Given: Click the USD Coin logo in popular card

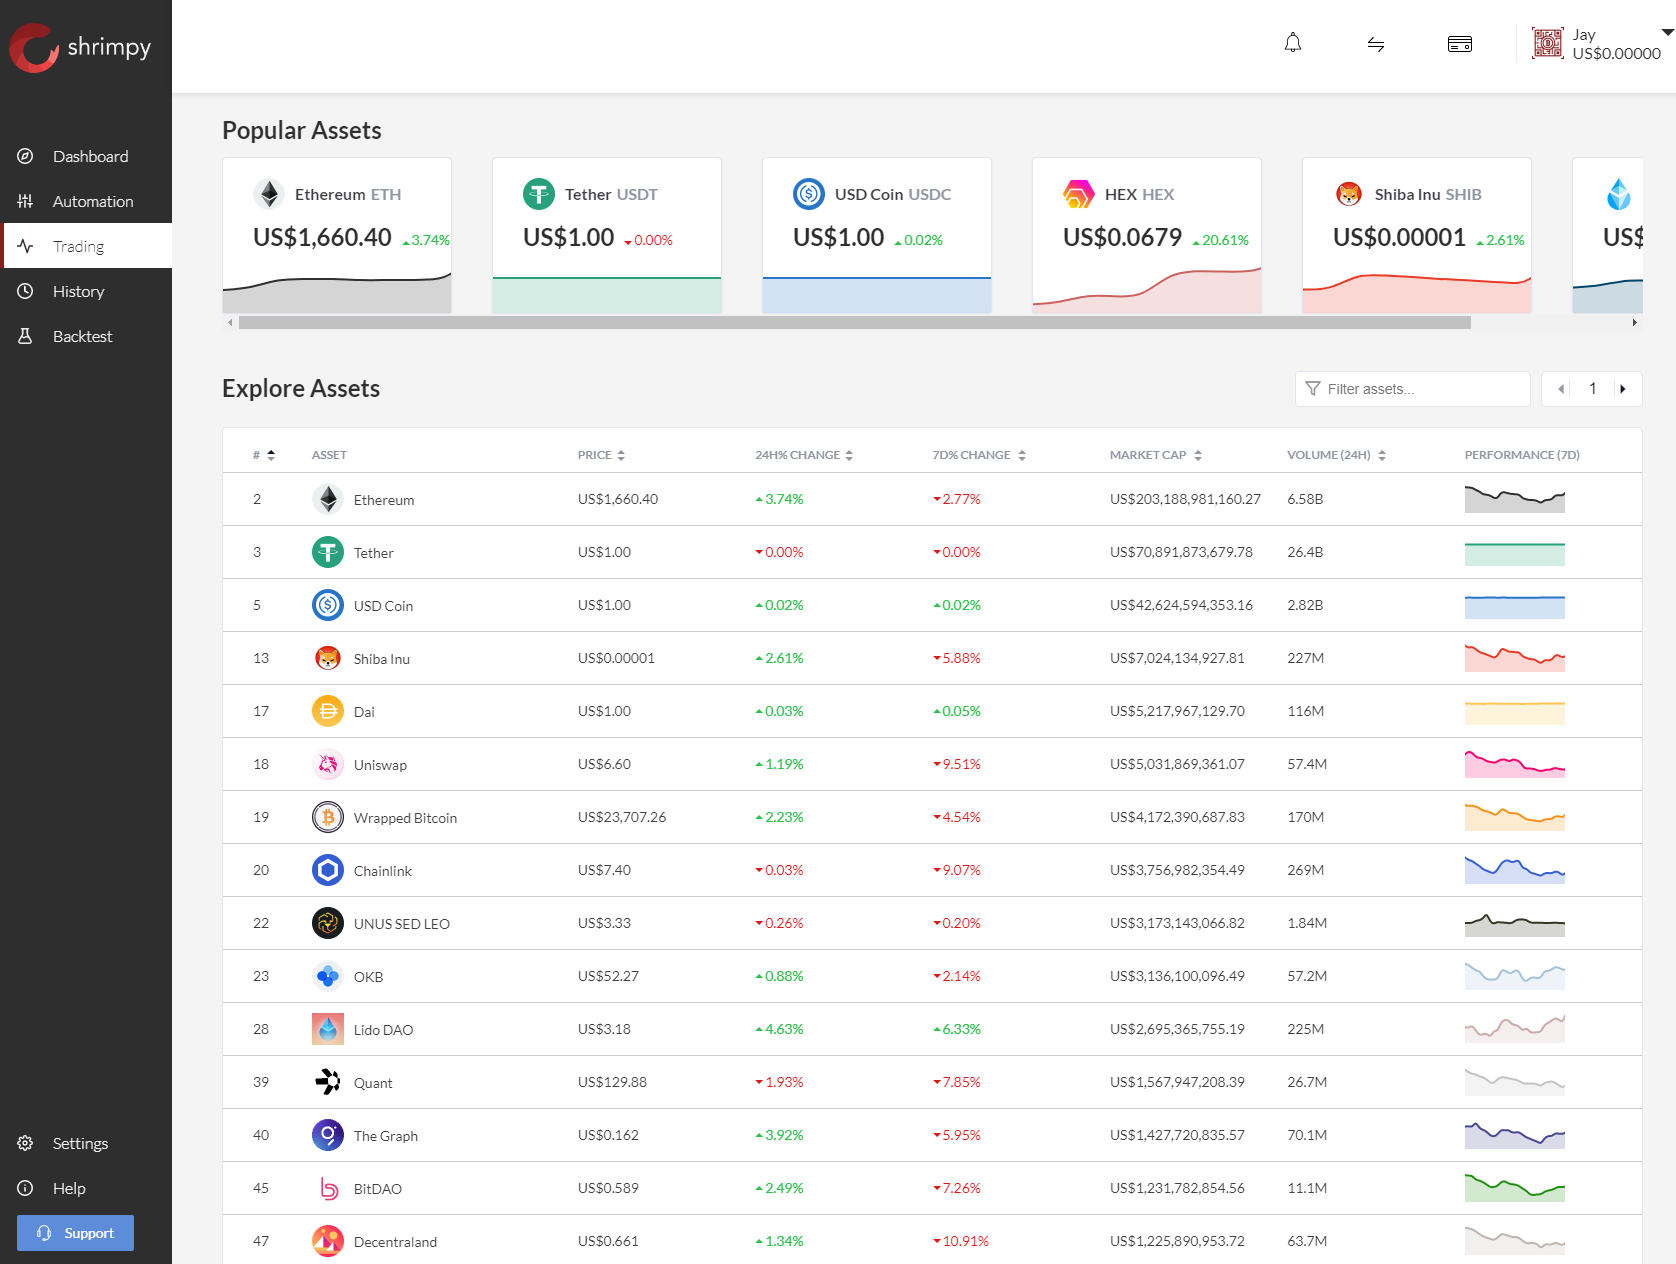Looking at the screenshot, I should 809,194.
